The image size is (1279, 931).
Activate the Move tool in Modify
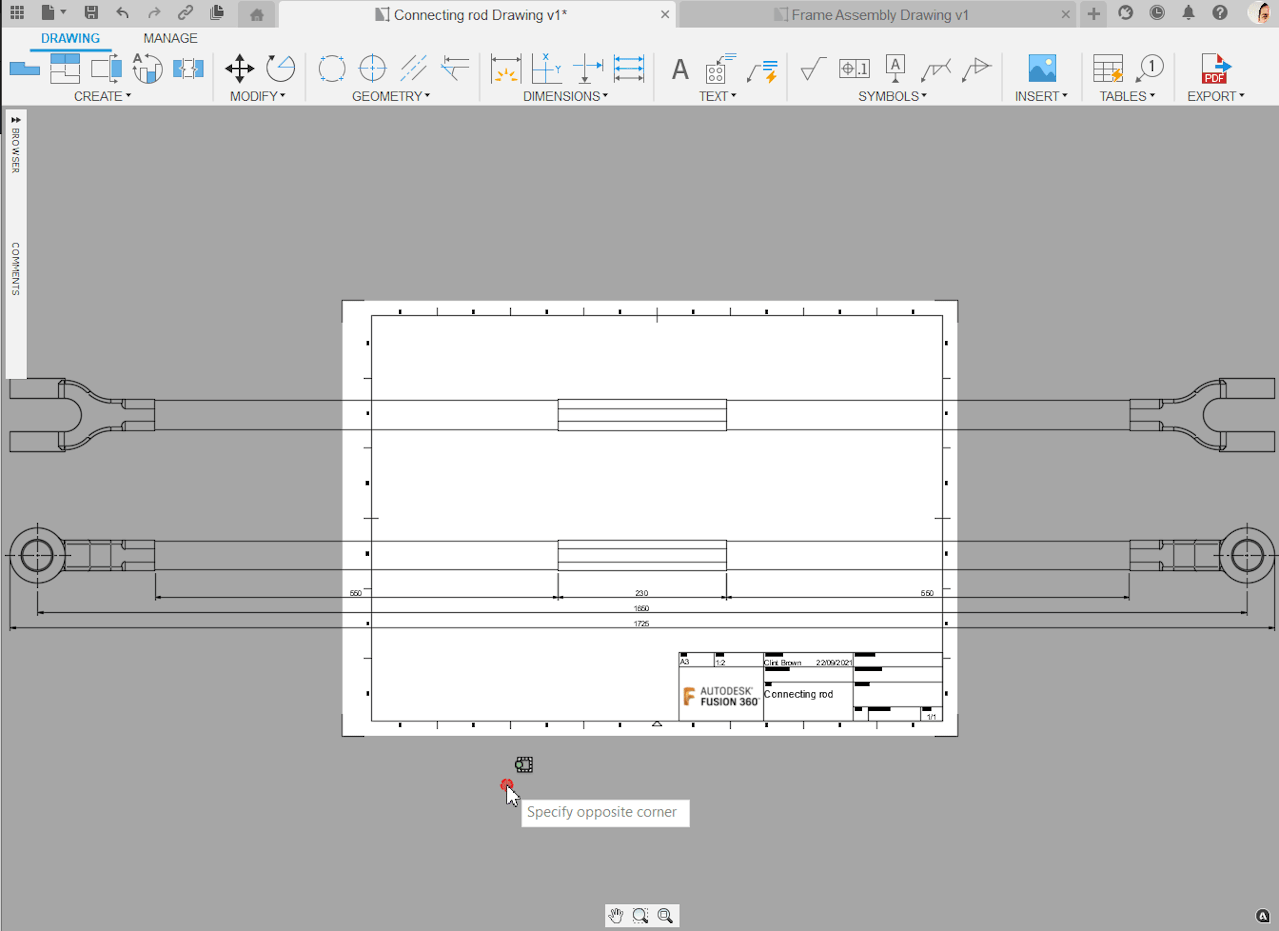coord(239,69)
